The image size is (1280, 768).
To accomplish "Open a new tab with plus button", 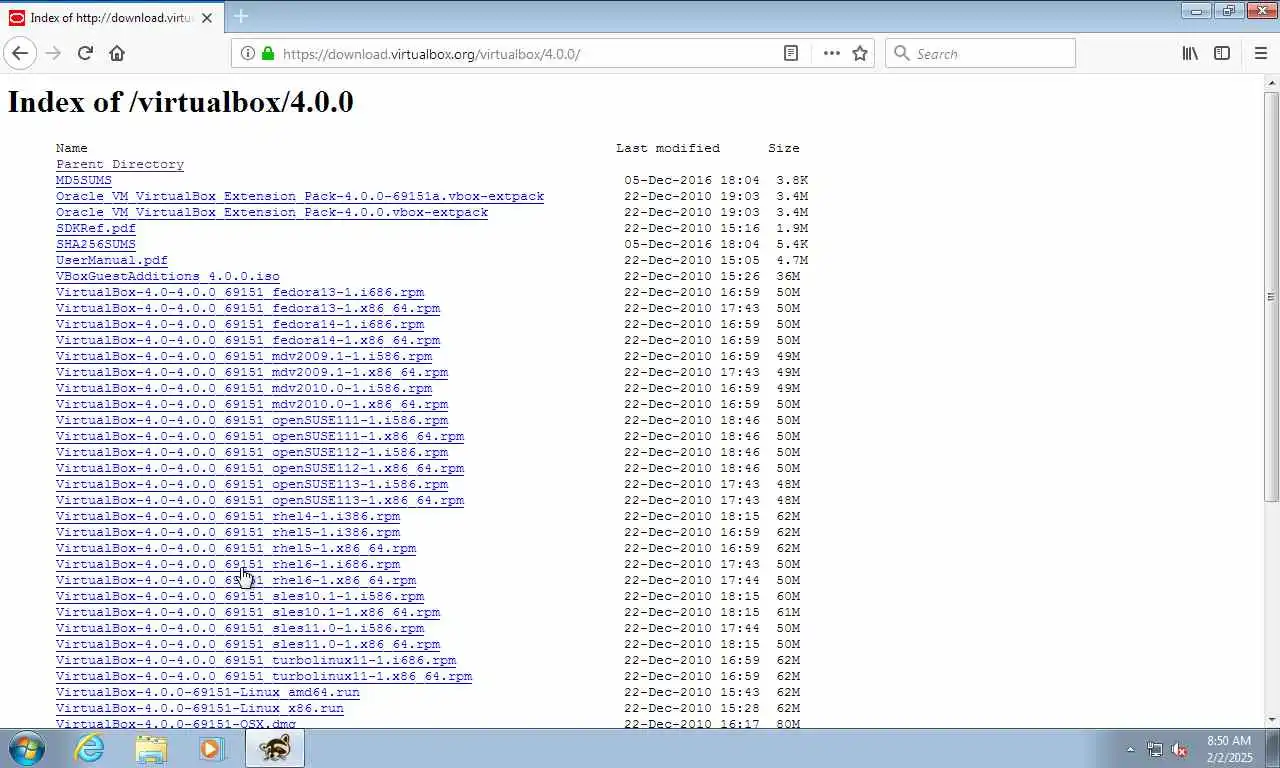I will 241,16.
